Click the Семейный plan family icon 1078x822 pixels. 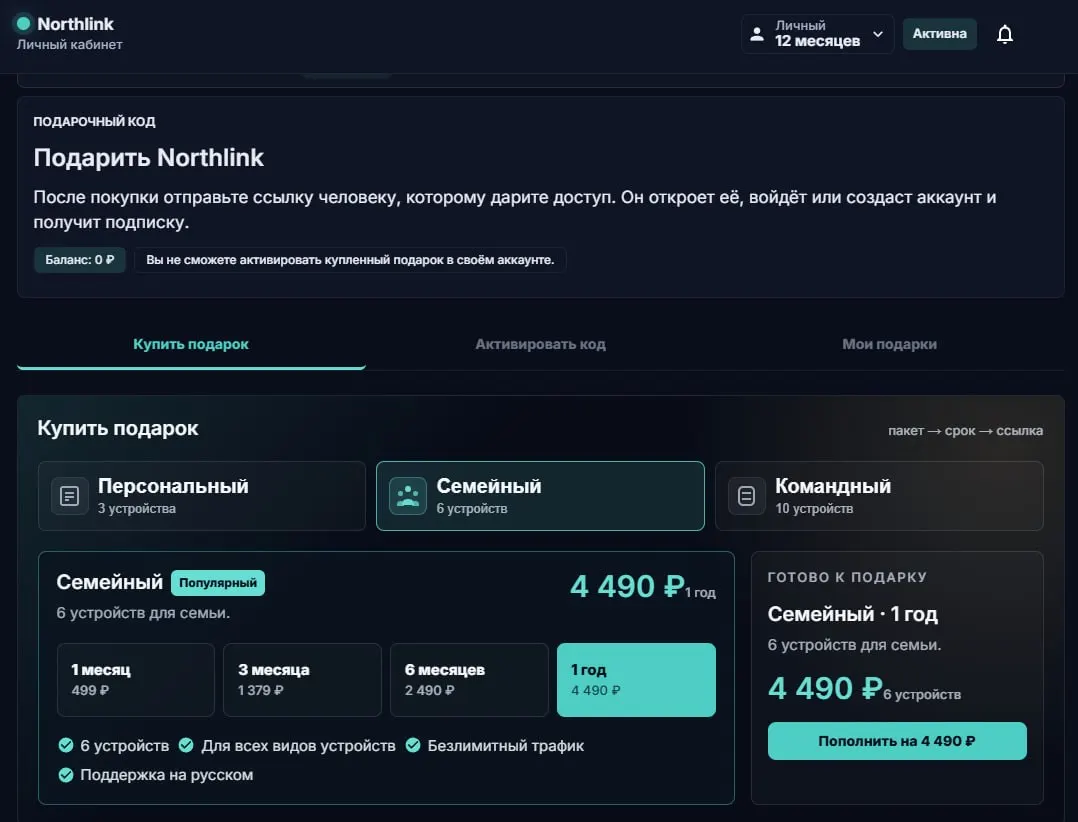[x=408, y=496]
